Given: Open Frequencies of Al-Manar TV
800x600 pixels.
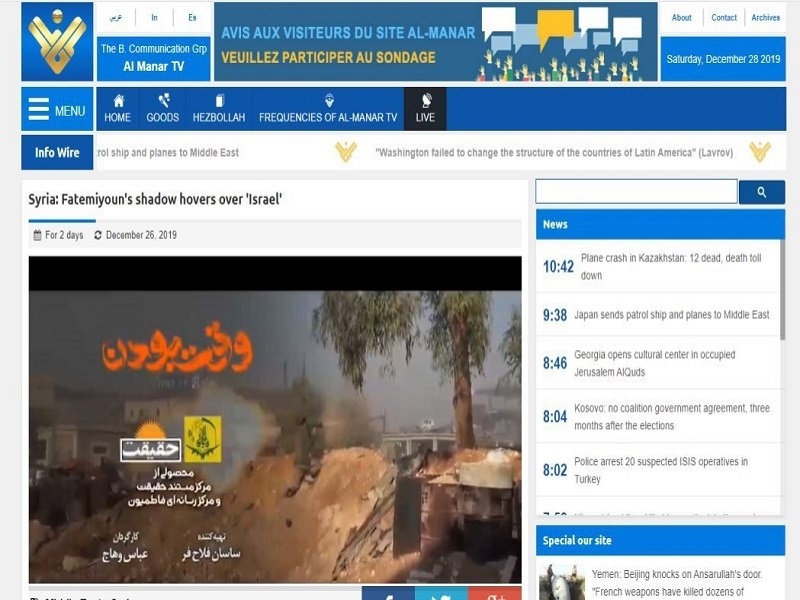Looking at the screenshot, I should pos(328,109).
